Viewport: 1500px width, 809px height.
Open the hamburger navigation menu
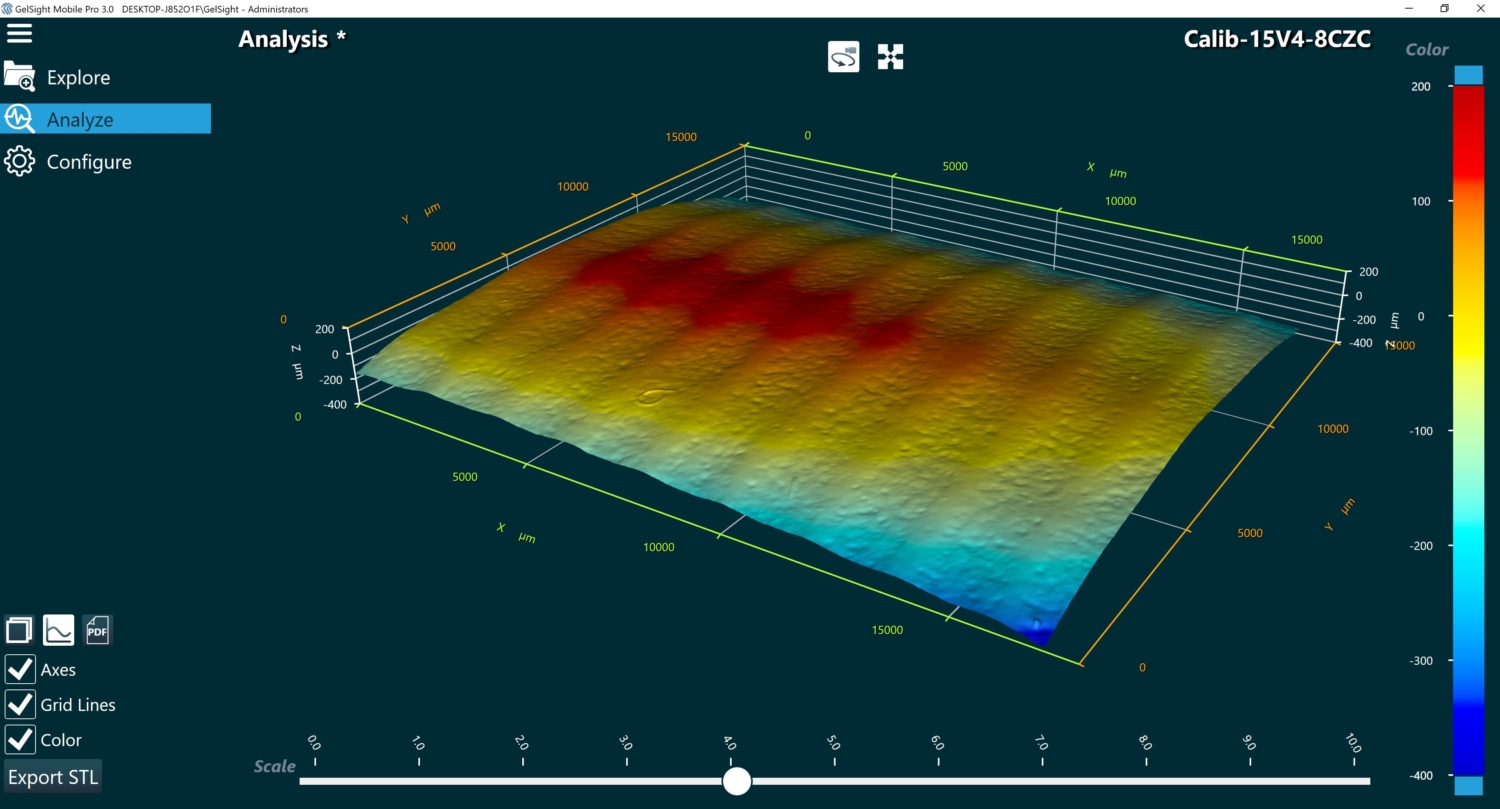[x=19, y=33]
